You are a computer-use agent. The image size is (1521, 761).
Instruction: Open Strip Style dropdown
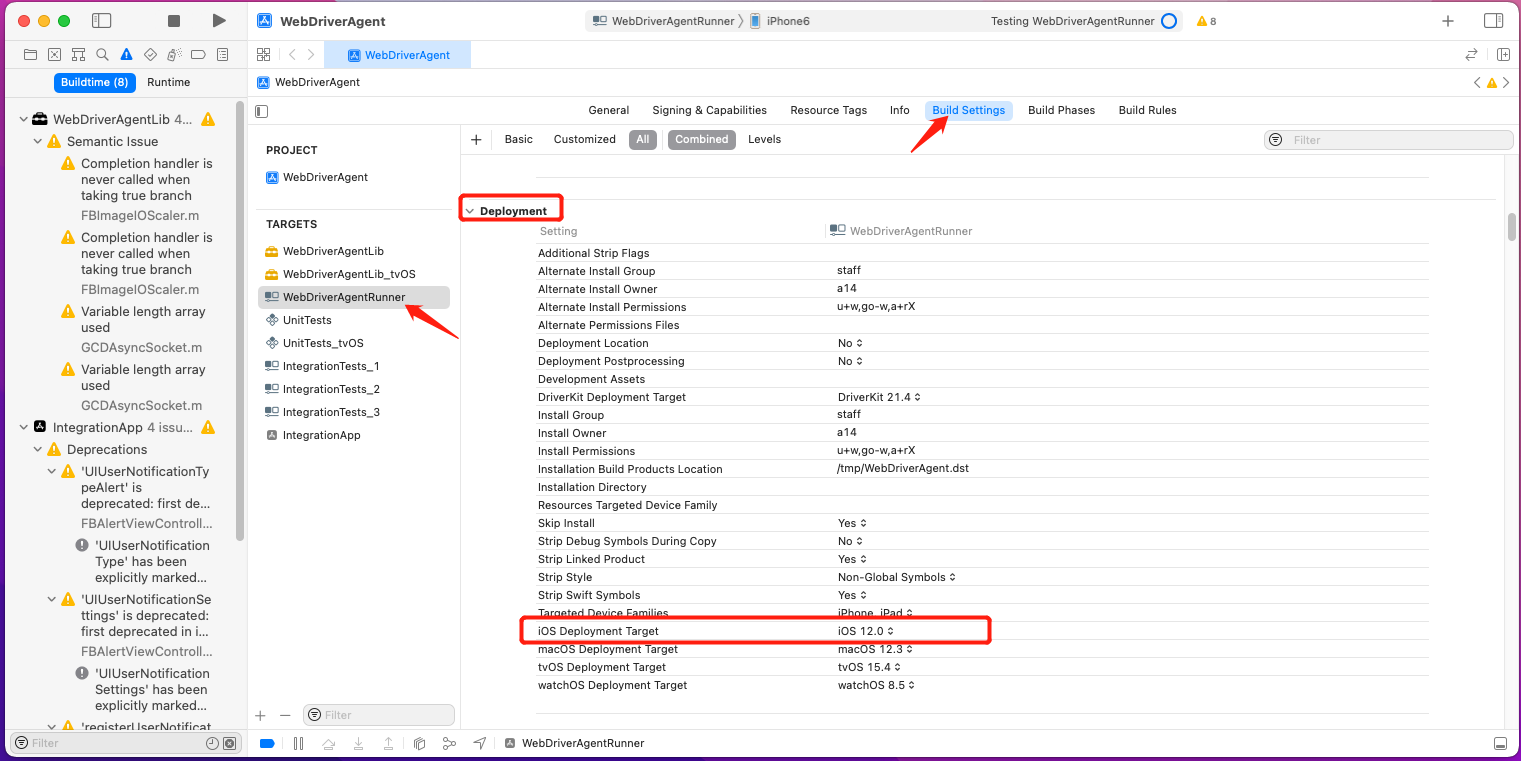(x=897, y=577)
